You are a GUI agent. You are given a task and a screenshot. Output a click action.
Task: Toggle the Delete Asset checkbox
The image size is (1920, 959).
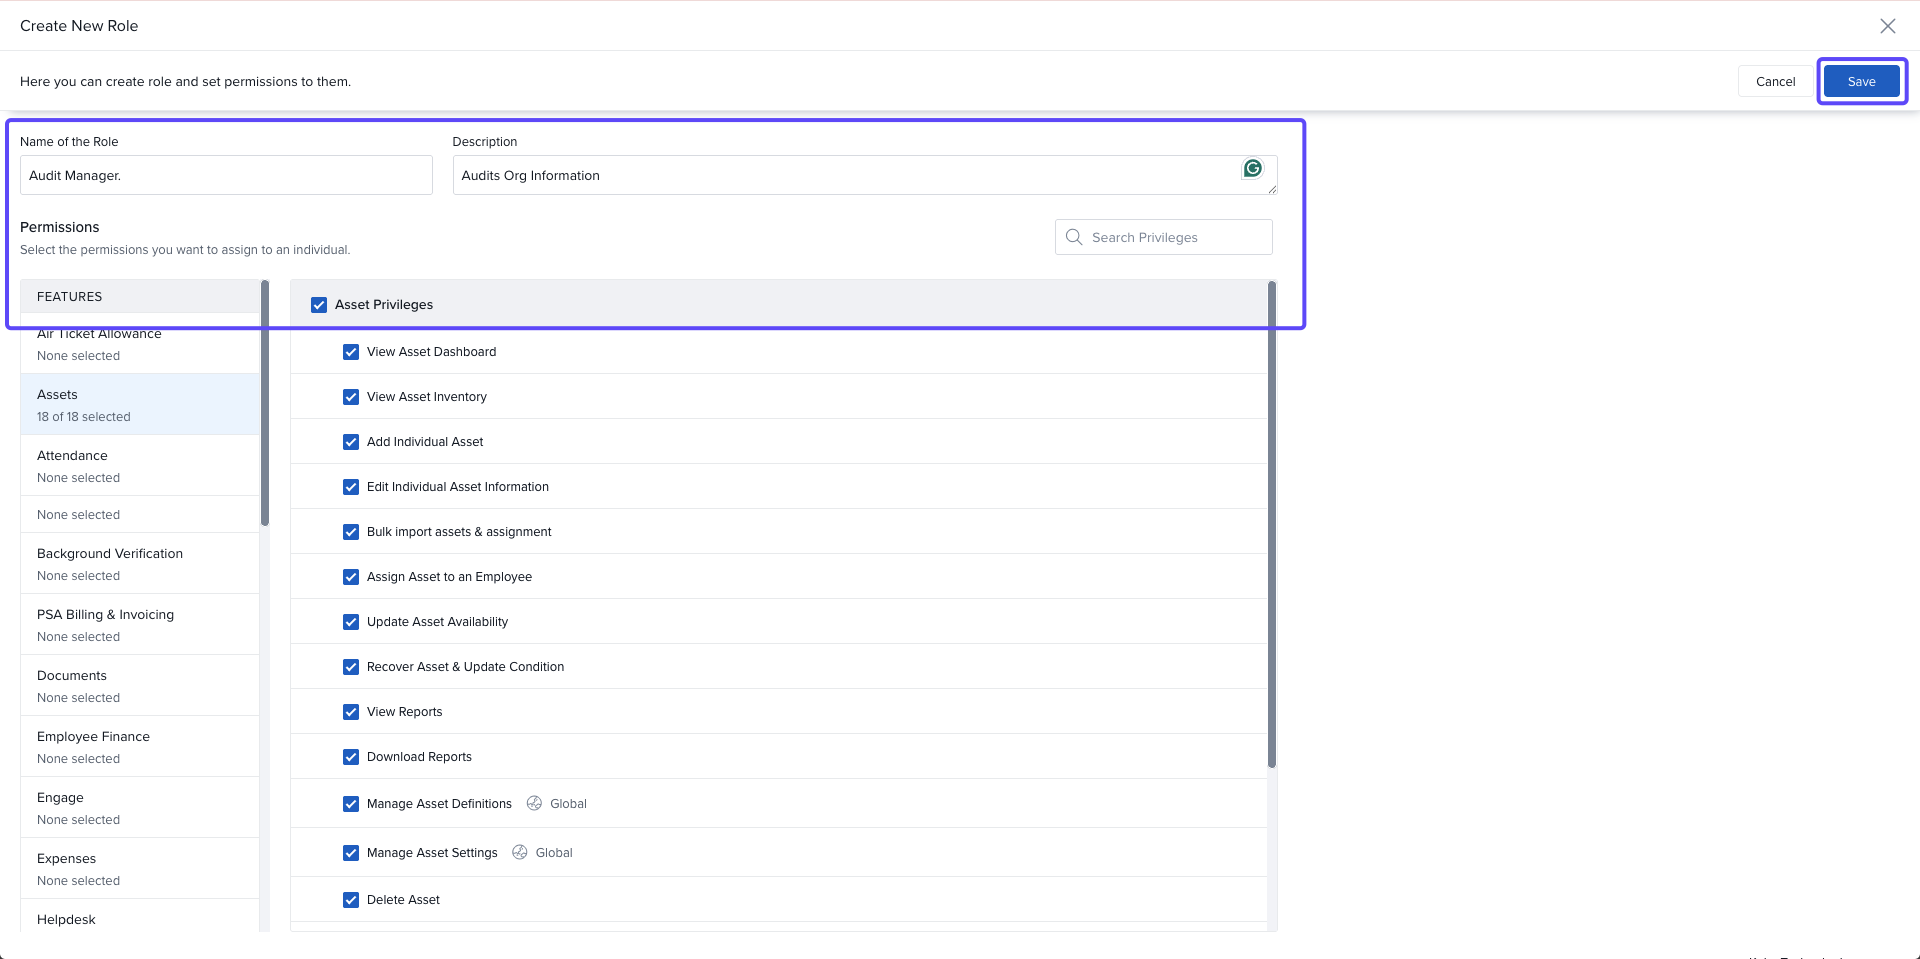tap(351, 900)
